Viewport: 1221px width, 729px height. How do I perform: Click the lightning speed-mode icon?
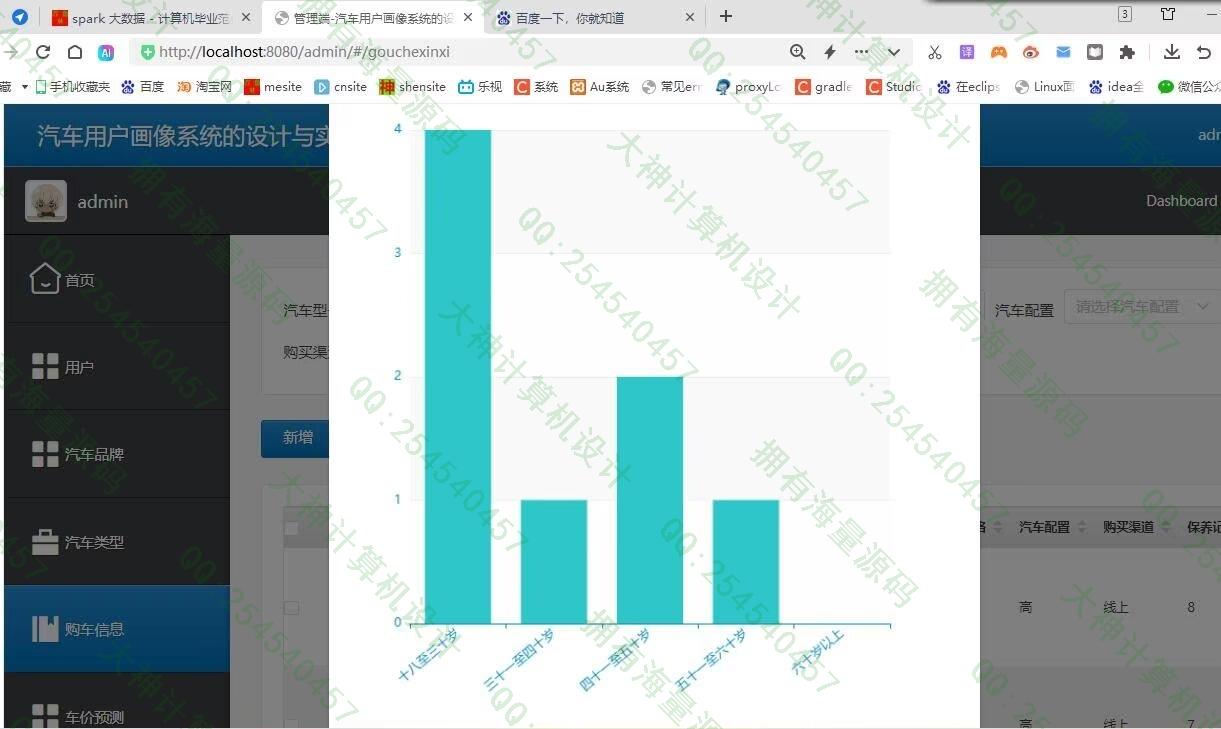pos(829,52)
